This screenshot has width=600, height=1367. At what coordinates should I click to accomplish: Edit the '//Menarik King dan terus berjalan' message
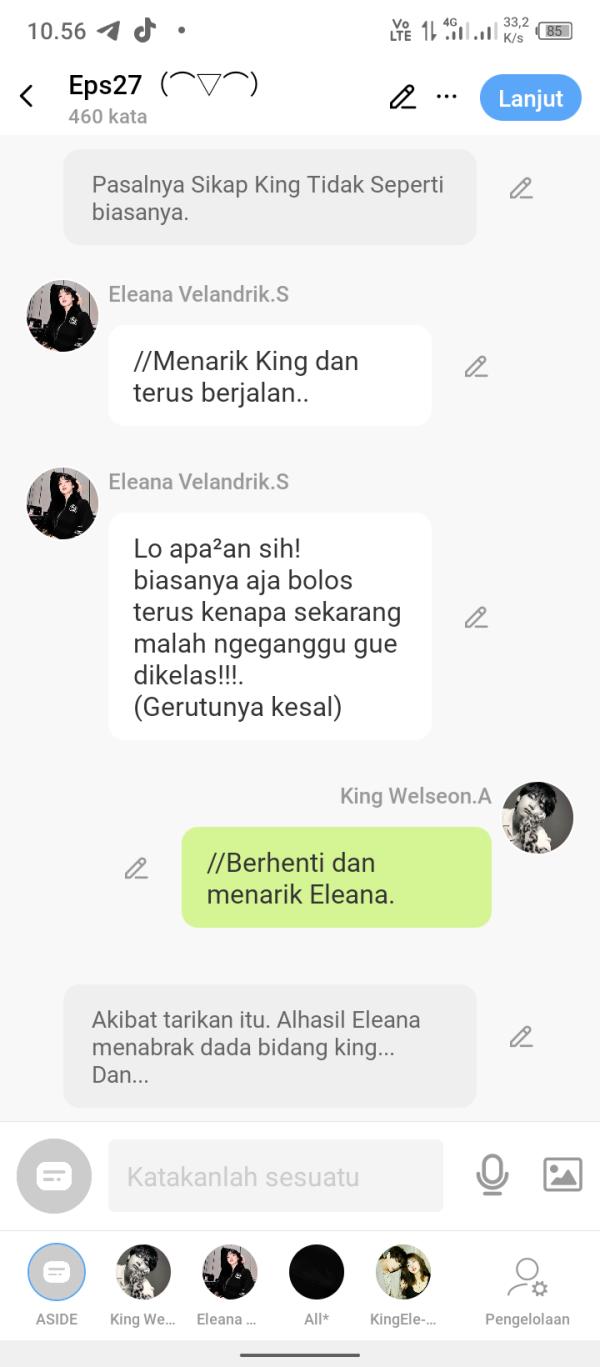pos(476,367)
